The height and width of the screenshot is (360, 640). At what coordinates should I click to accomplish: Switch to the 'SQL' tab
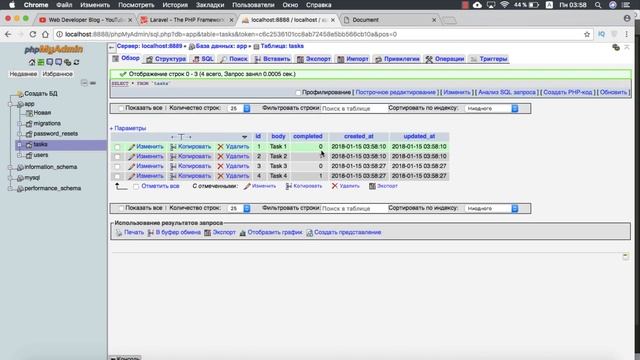[x=203, y=59]
